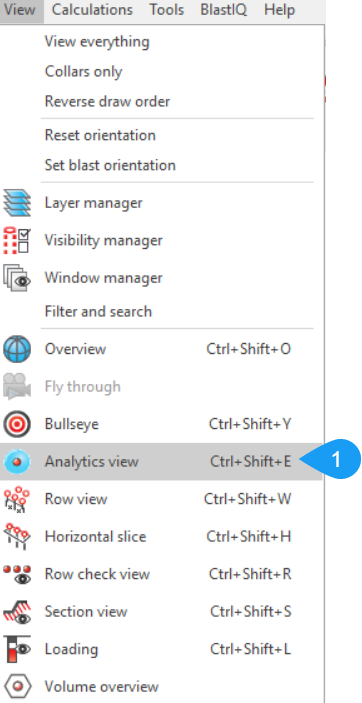
Task: Open the Help menu
Action: tap(279, 10)
